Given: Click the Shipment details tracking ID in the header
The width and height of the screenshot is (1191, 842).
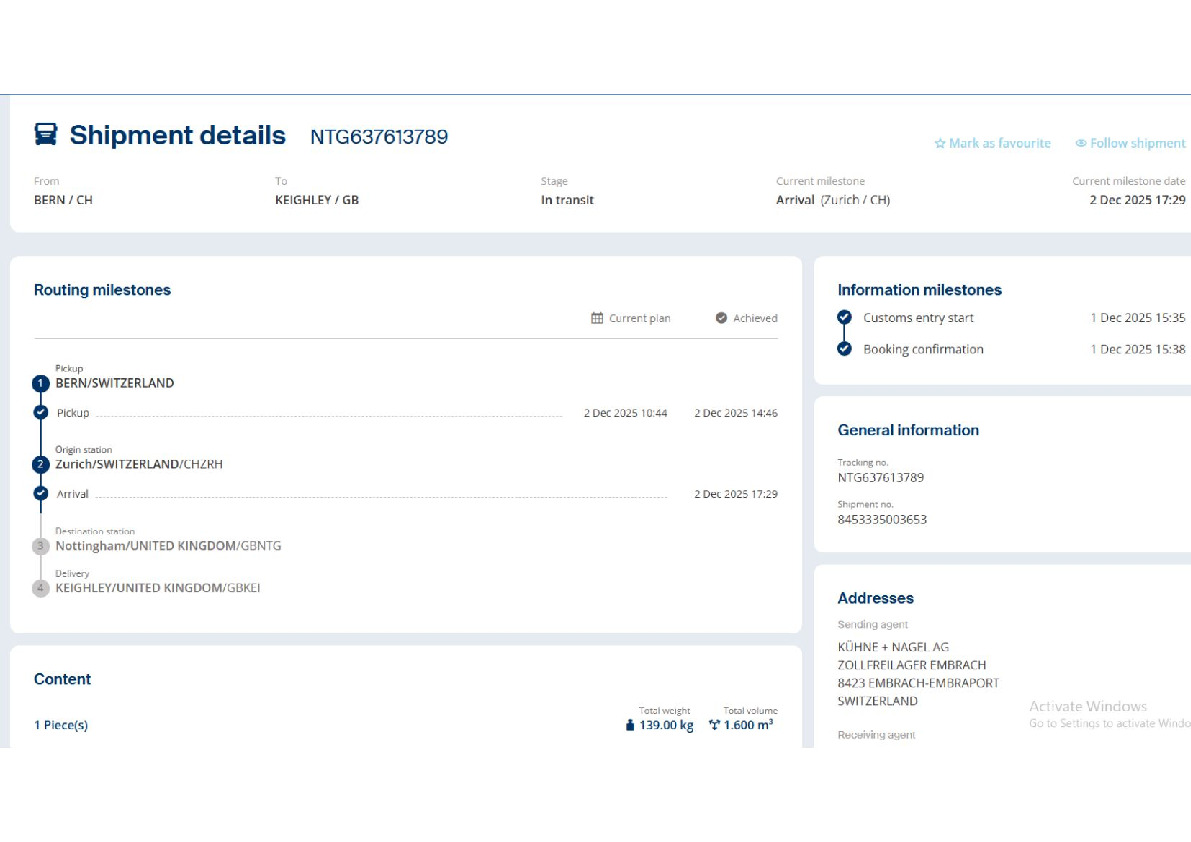Looking at the screenshot, I should (378, 137).
